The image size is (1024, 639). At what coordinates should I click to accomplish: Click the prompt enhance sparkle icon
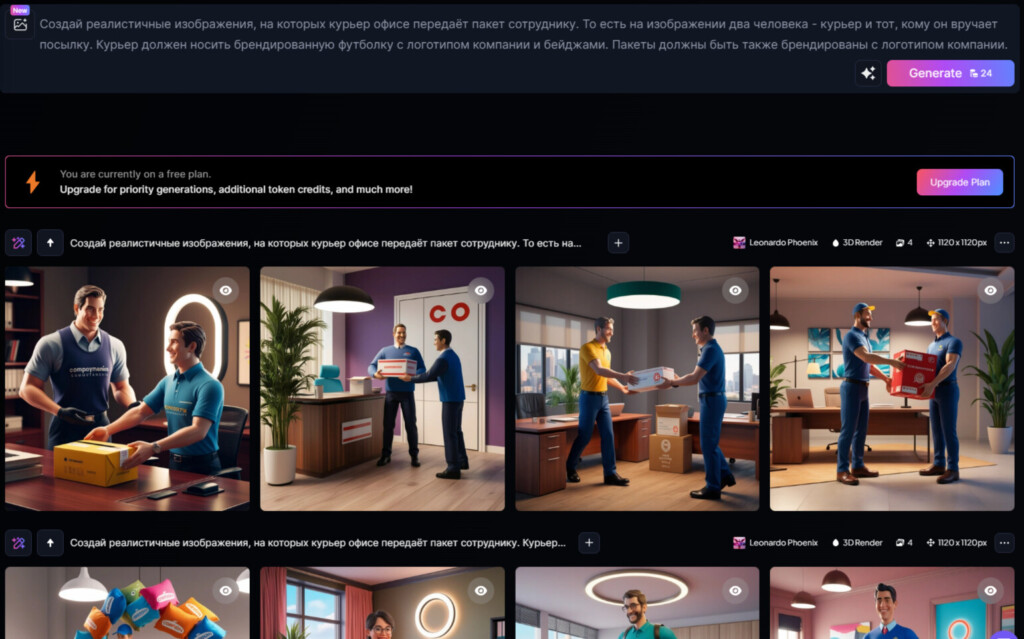click(868, 73)
